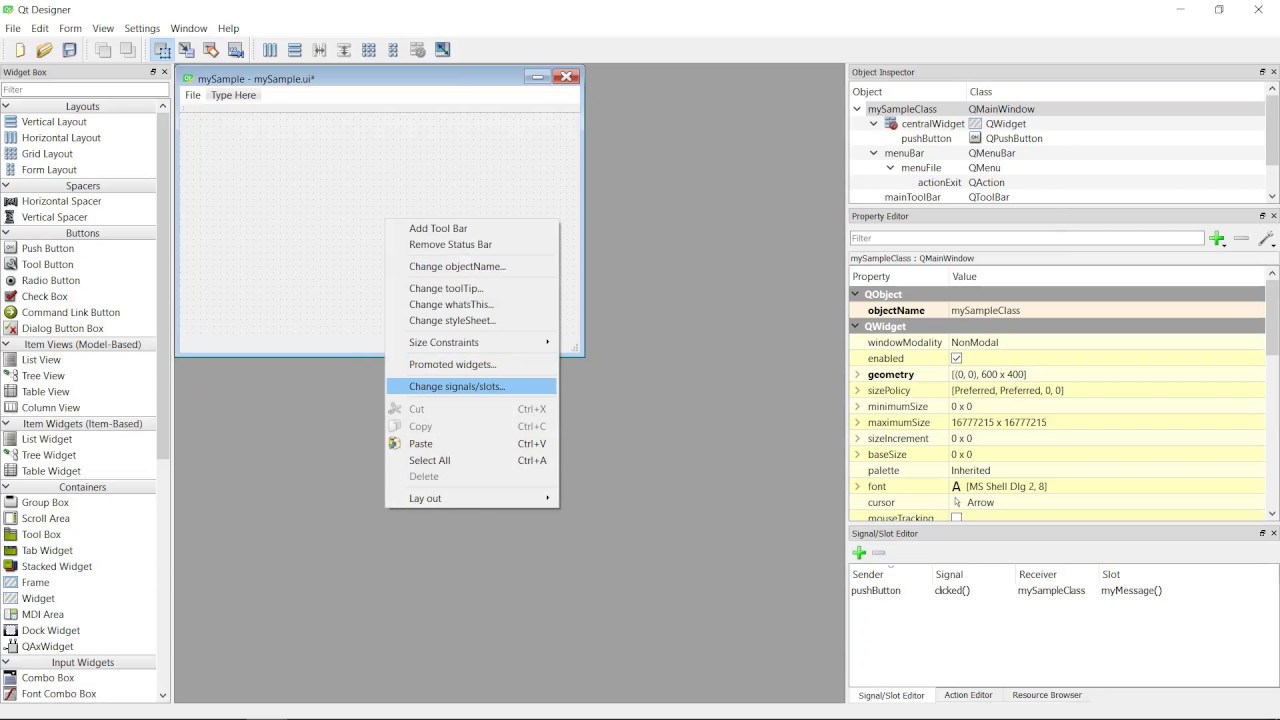Toggle the mouseTracking property checkbox
This screenshot has height=720, width=1280.
[x=957, y=518]
